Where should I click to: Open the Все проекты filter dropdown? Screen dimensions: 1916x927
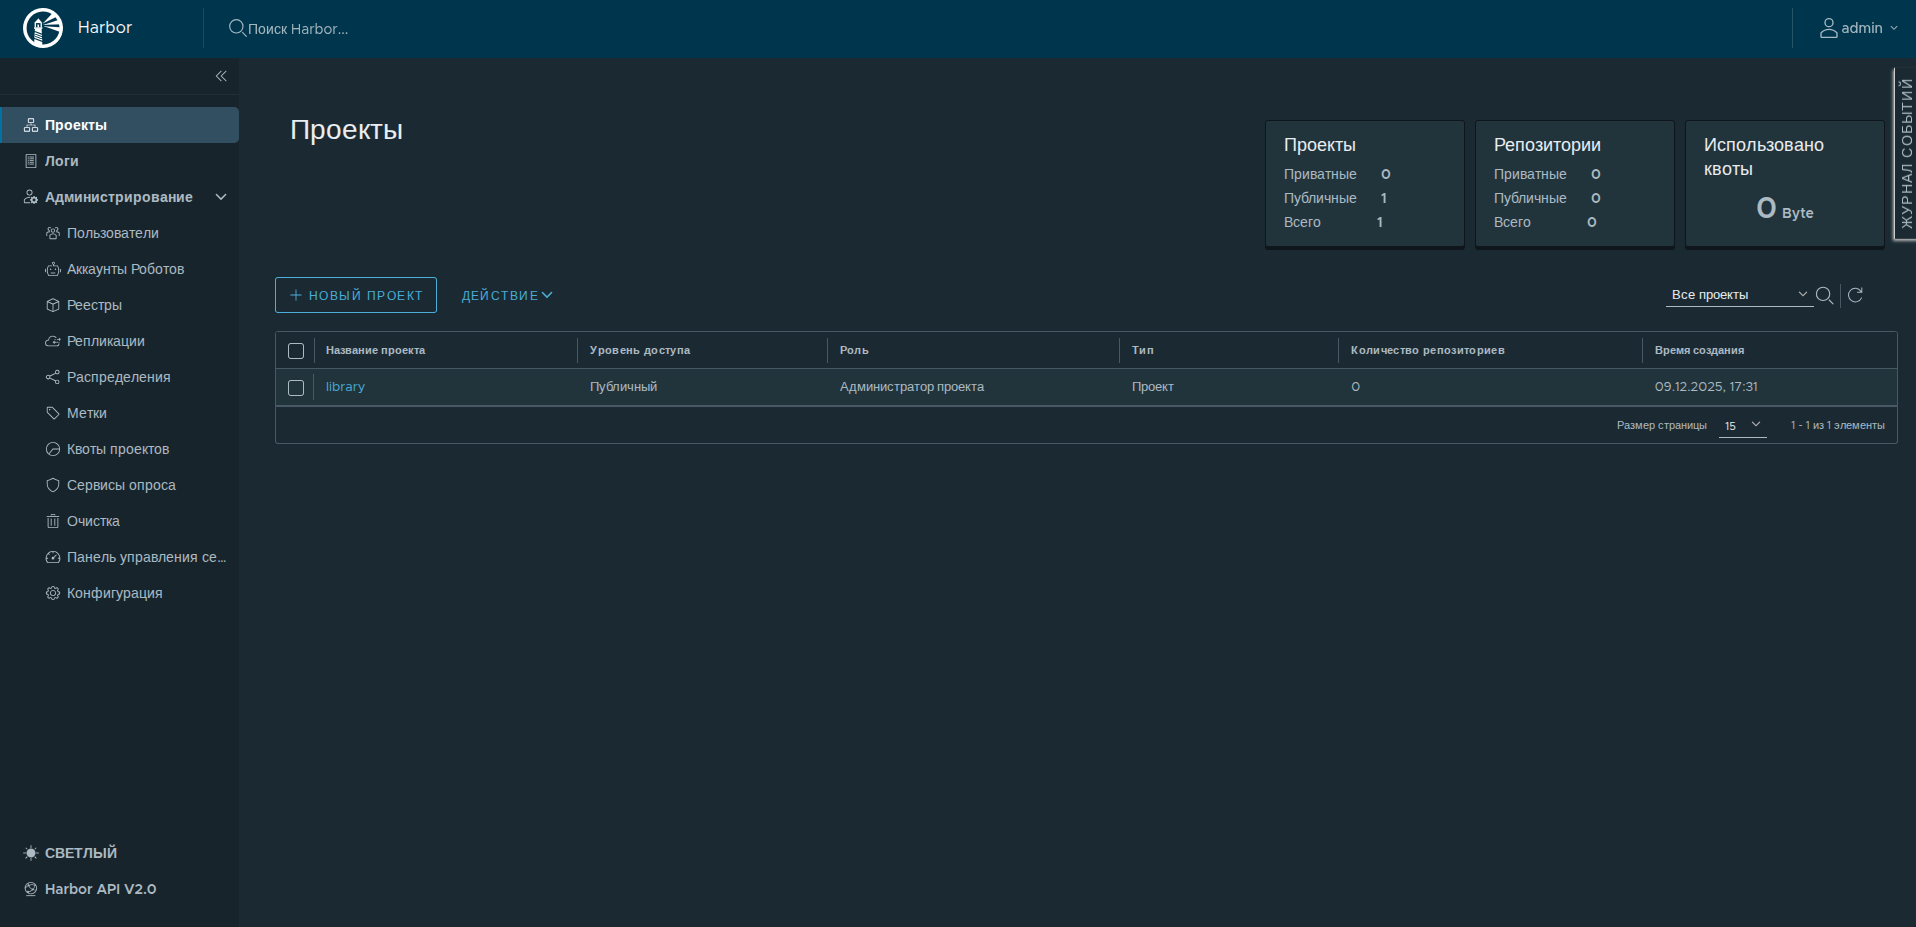coord(1738,295)
